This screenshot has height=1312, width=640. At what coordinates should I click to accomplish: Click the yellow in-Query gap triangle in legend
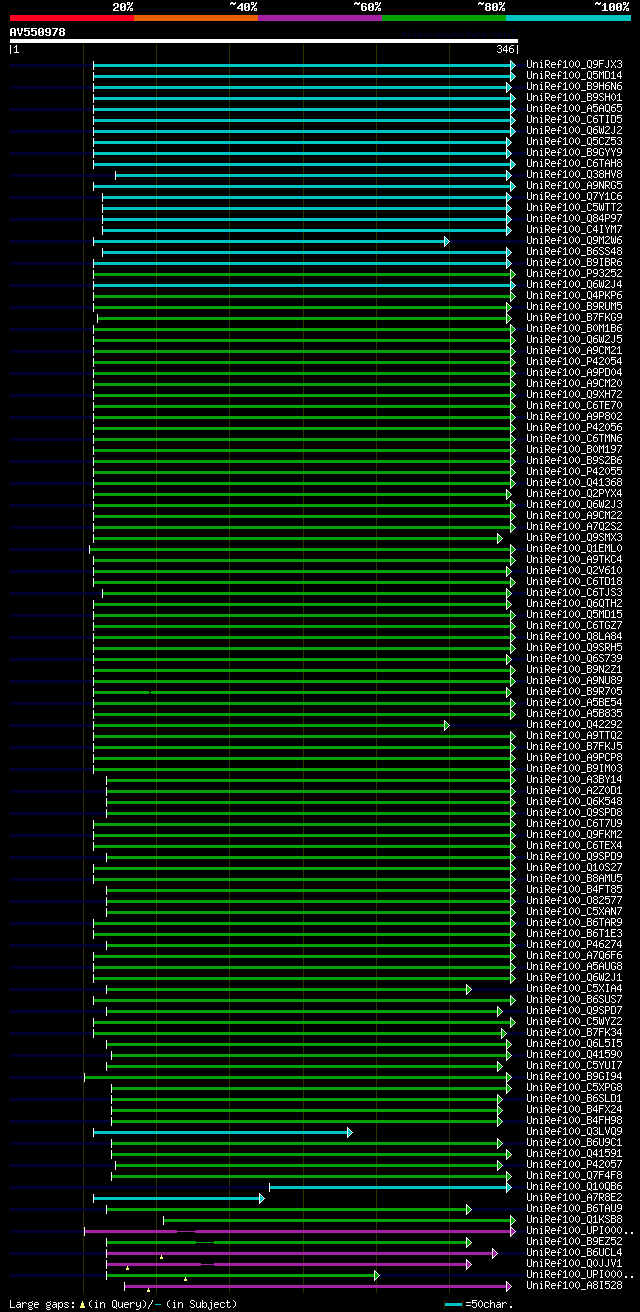82,1305
